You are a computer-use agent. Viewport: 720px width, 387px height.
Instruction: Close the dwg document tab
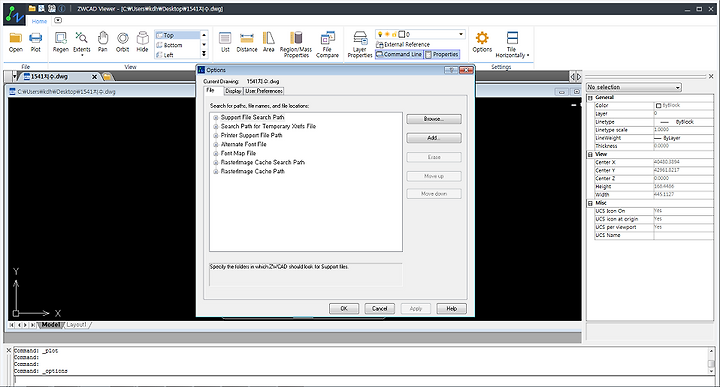pyautogui.click(x=94, y=77)
